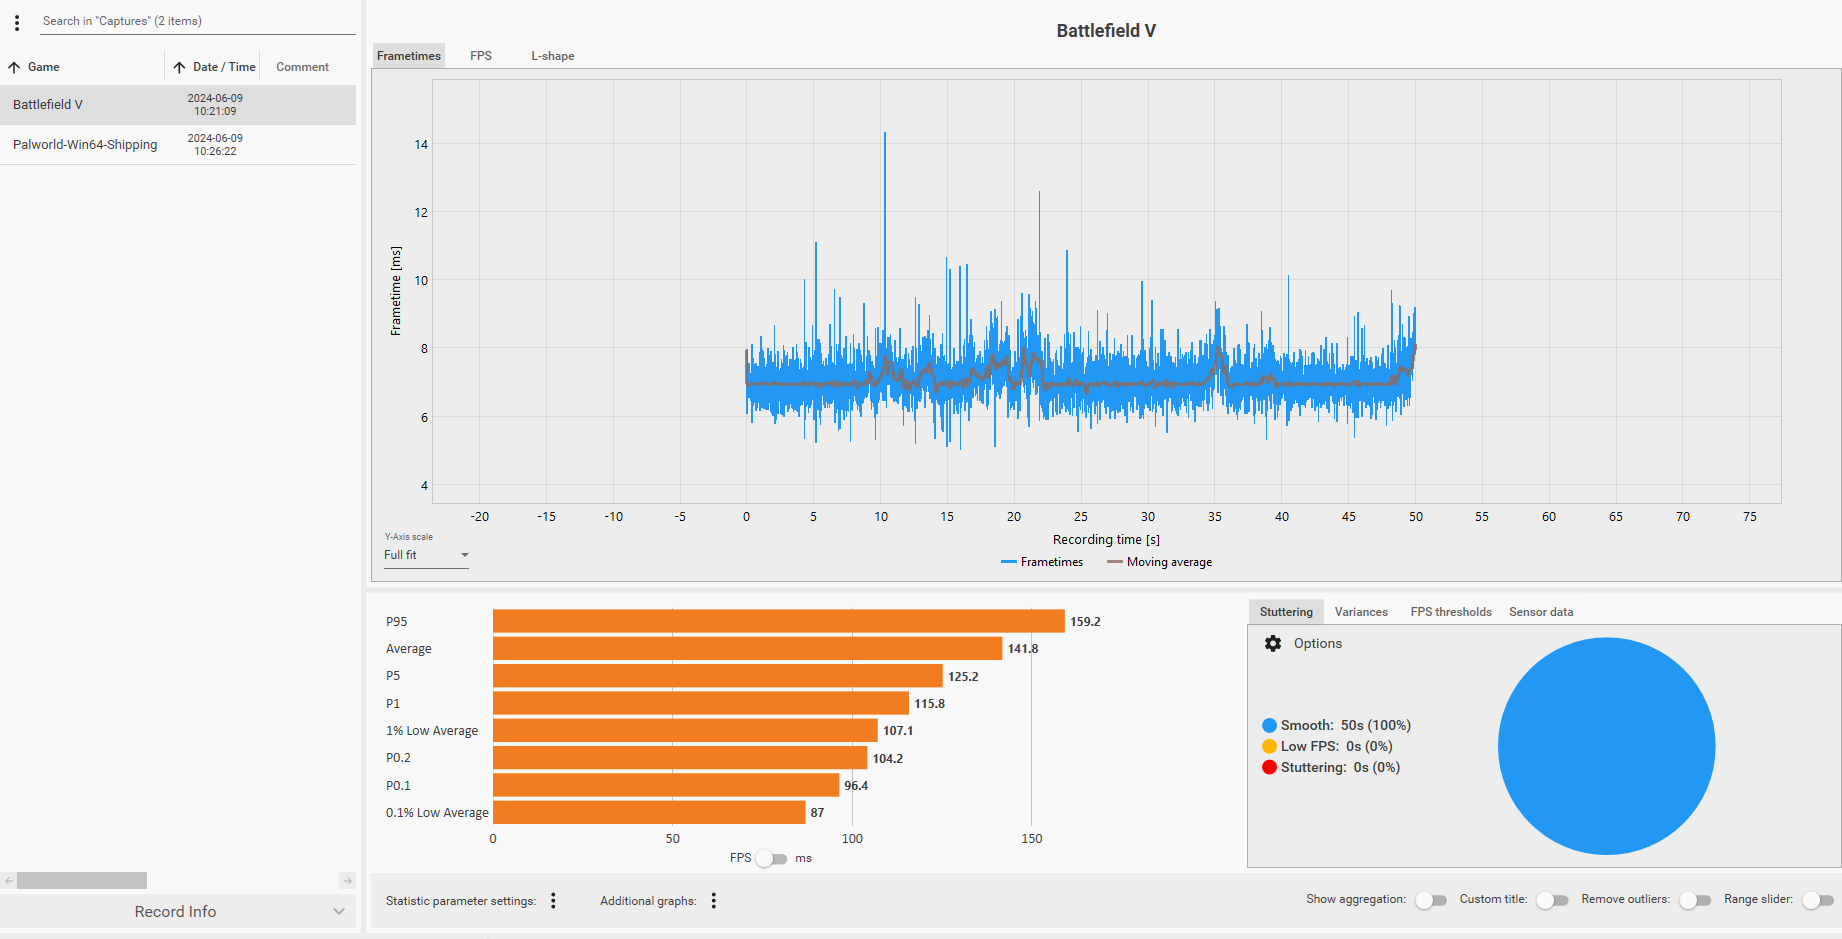The height and width of the screenshot is (939, 1842).
Task: Open the three-dot menu beside capture search
Action: tap(17, 22)
